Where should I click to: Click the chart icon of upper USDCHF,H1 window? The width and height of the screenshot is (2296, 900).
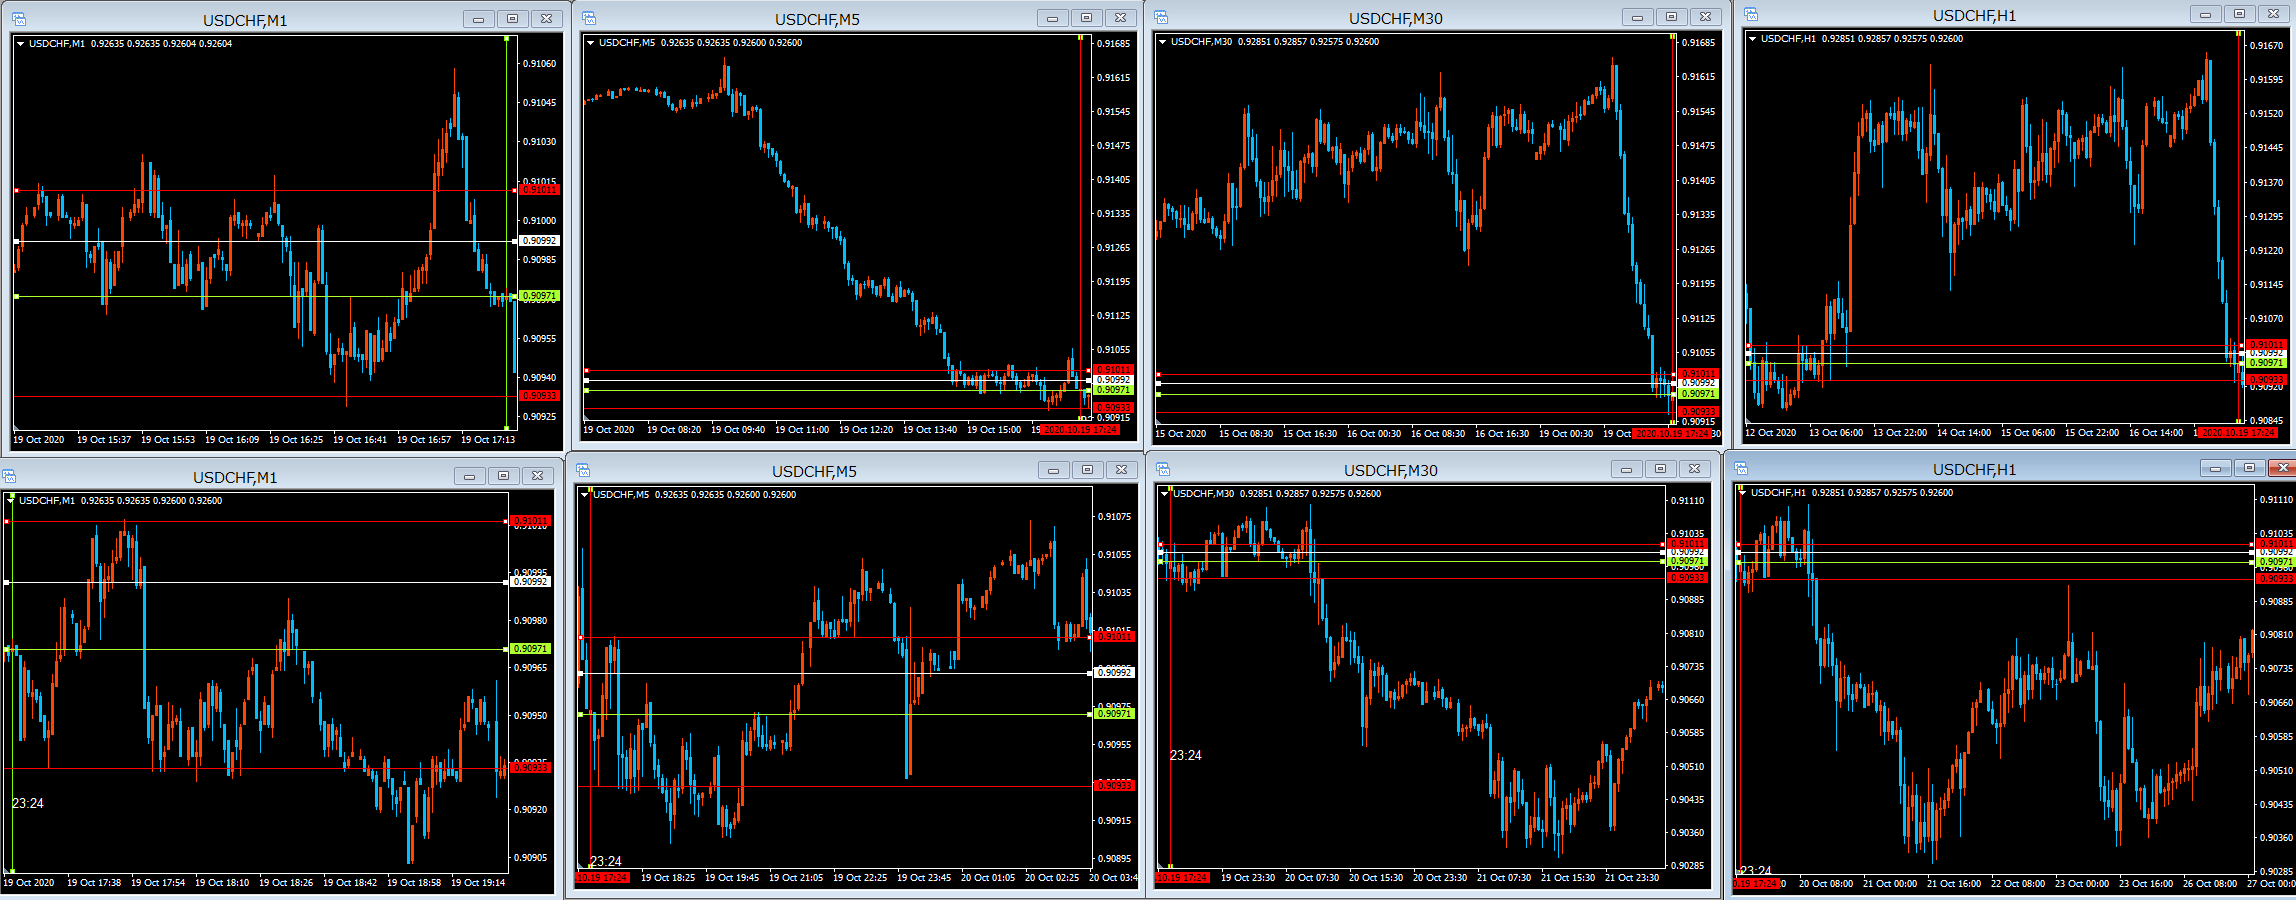[1751, 14]
